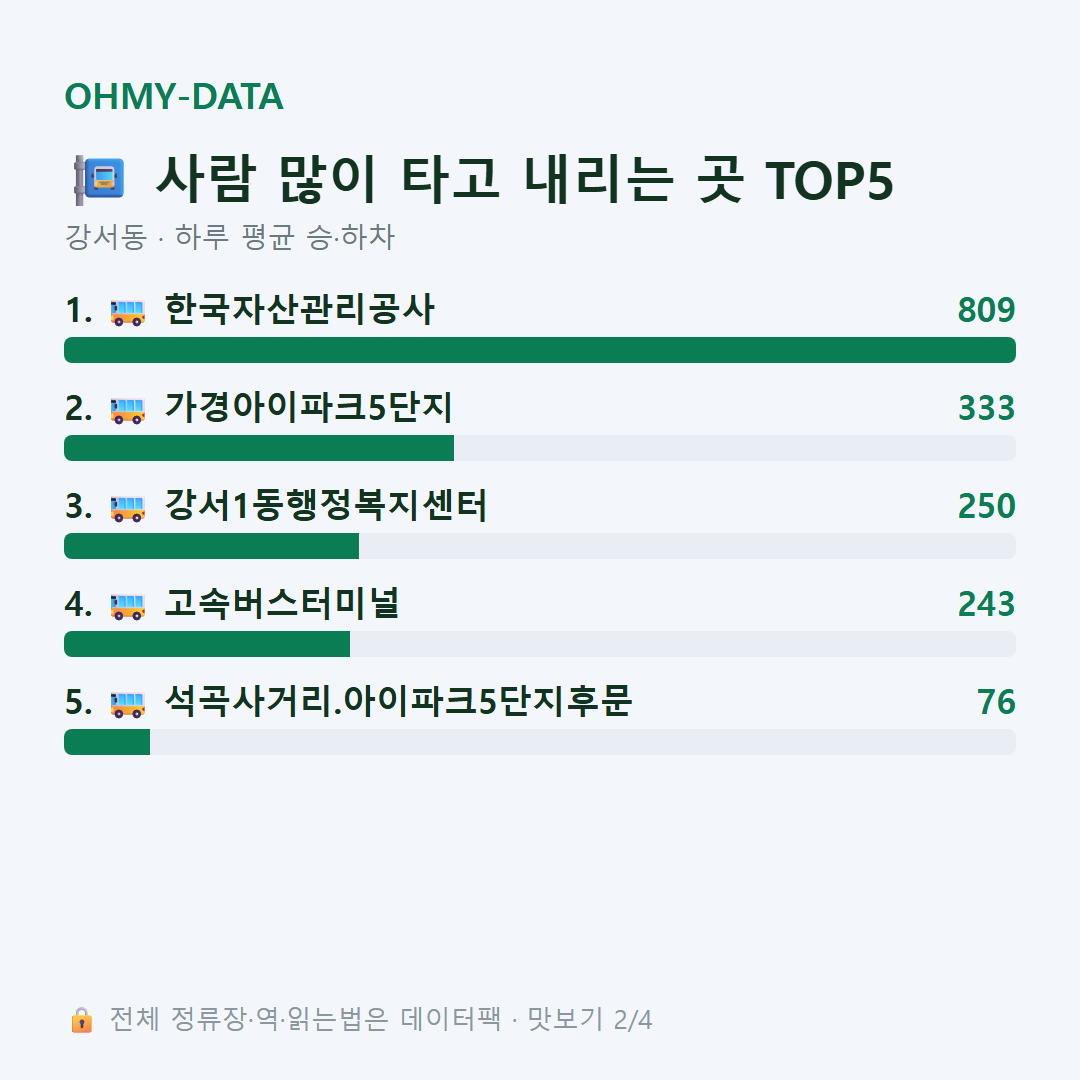
Task: Select the 석곡사거리.아이파크5단지후문 stop name
Action: [x=398, y=701]
